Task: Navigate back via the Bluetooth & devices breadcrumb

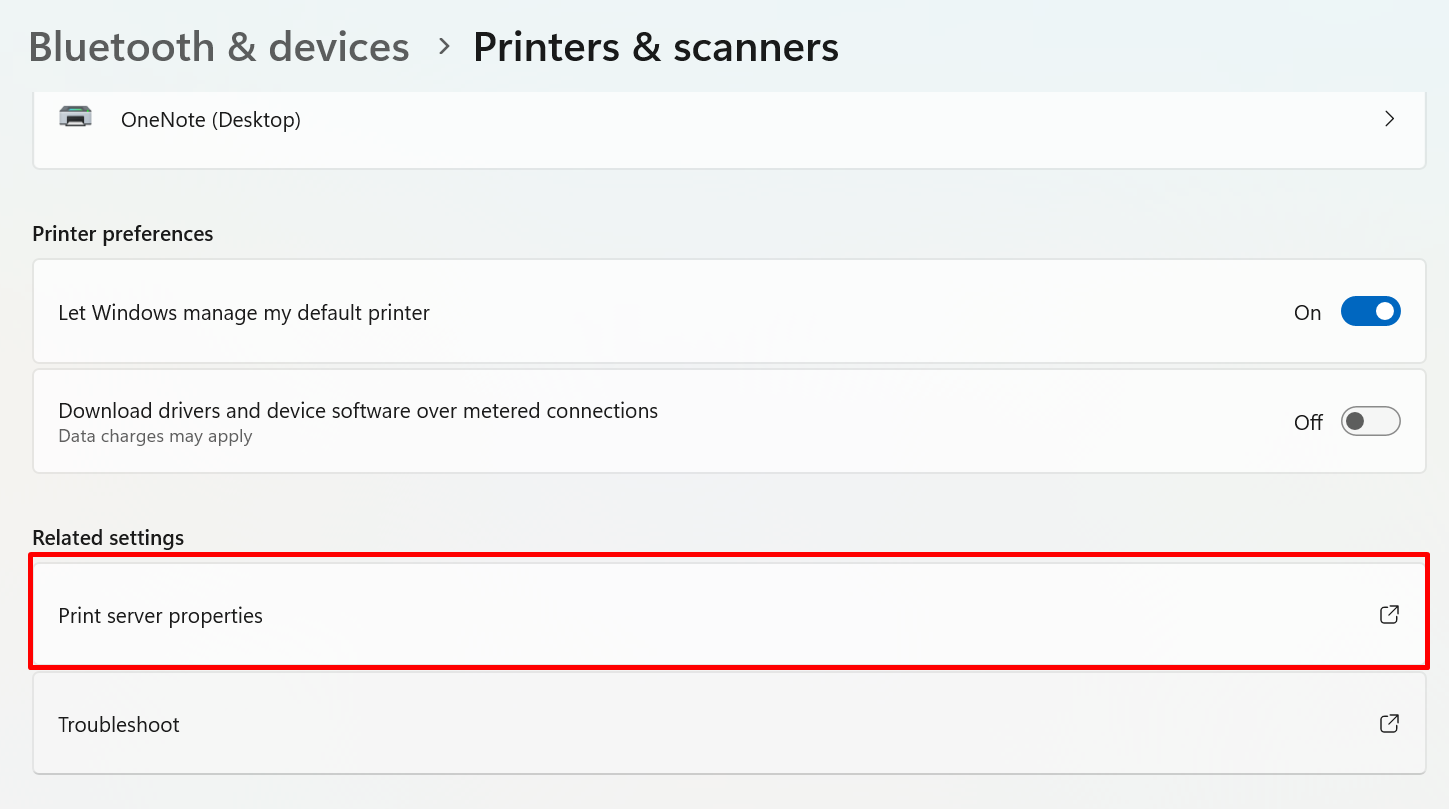Action: tap(218, 46)
